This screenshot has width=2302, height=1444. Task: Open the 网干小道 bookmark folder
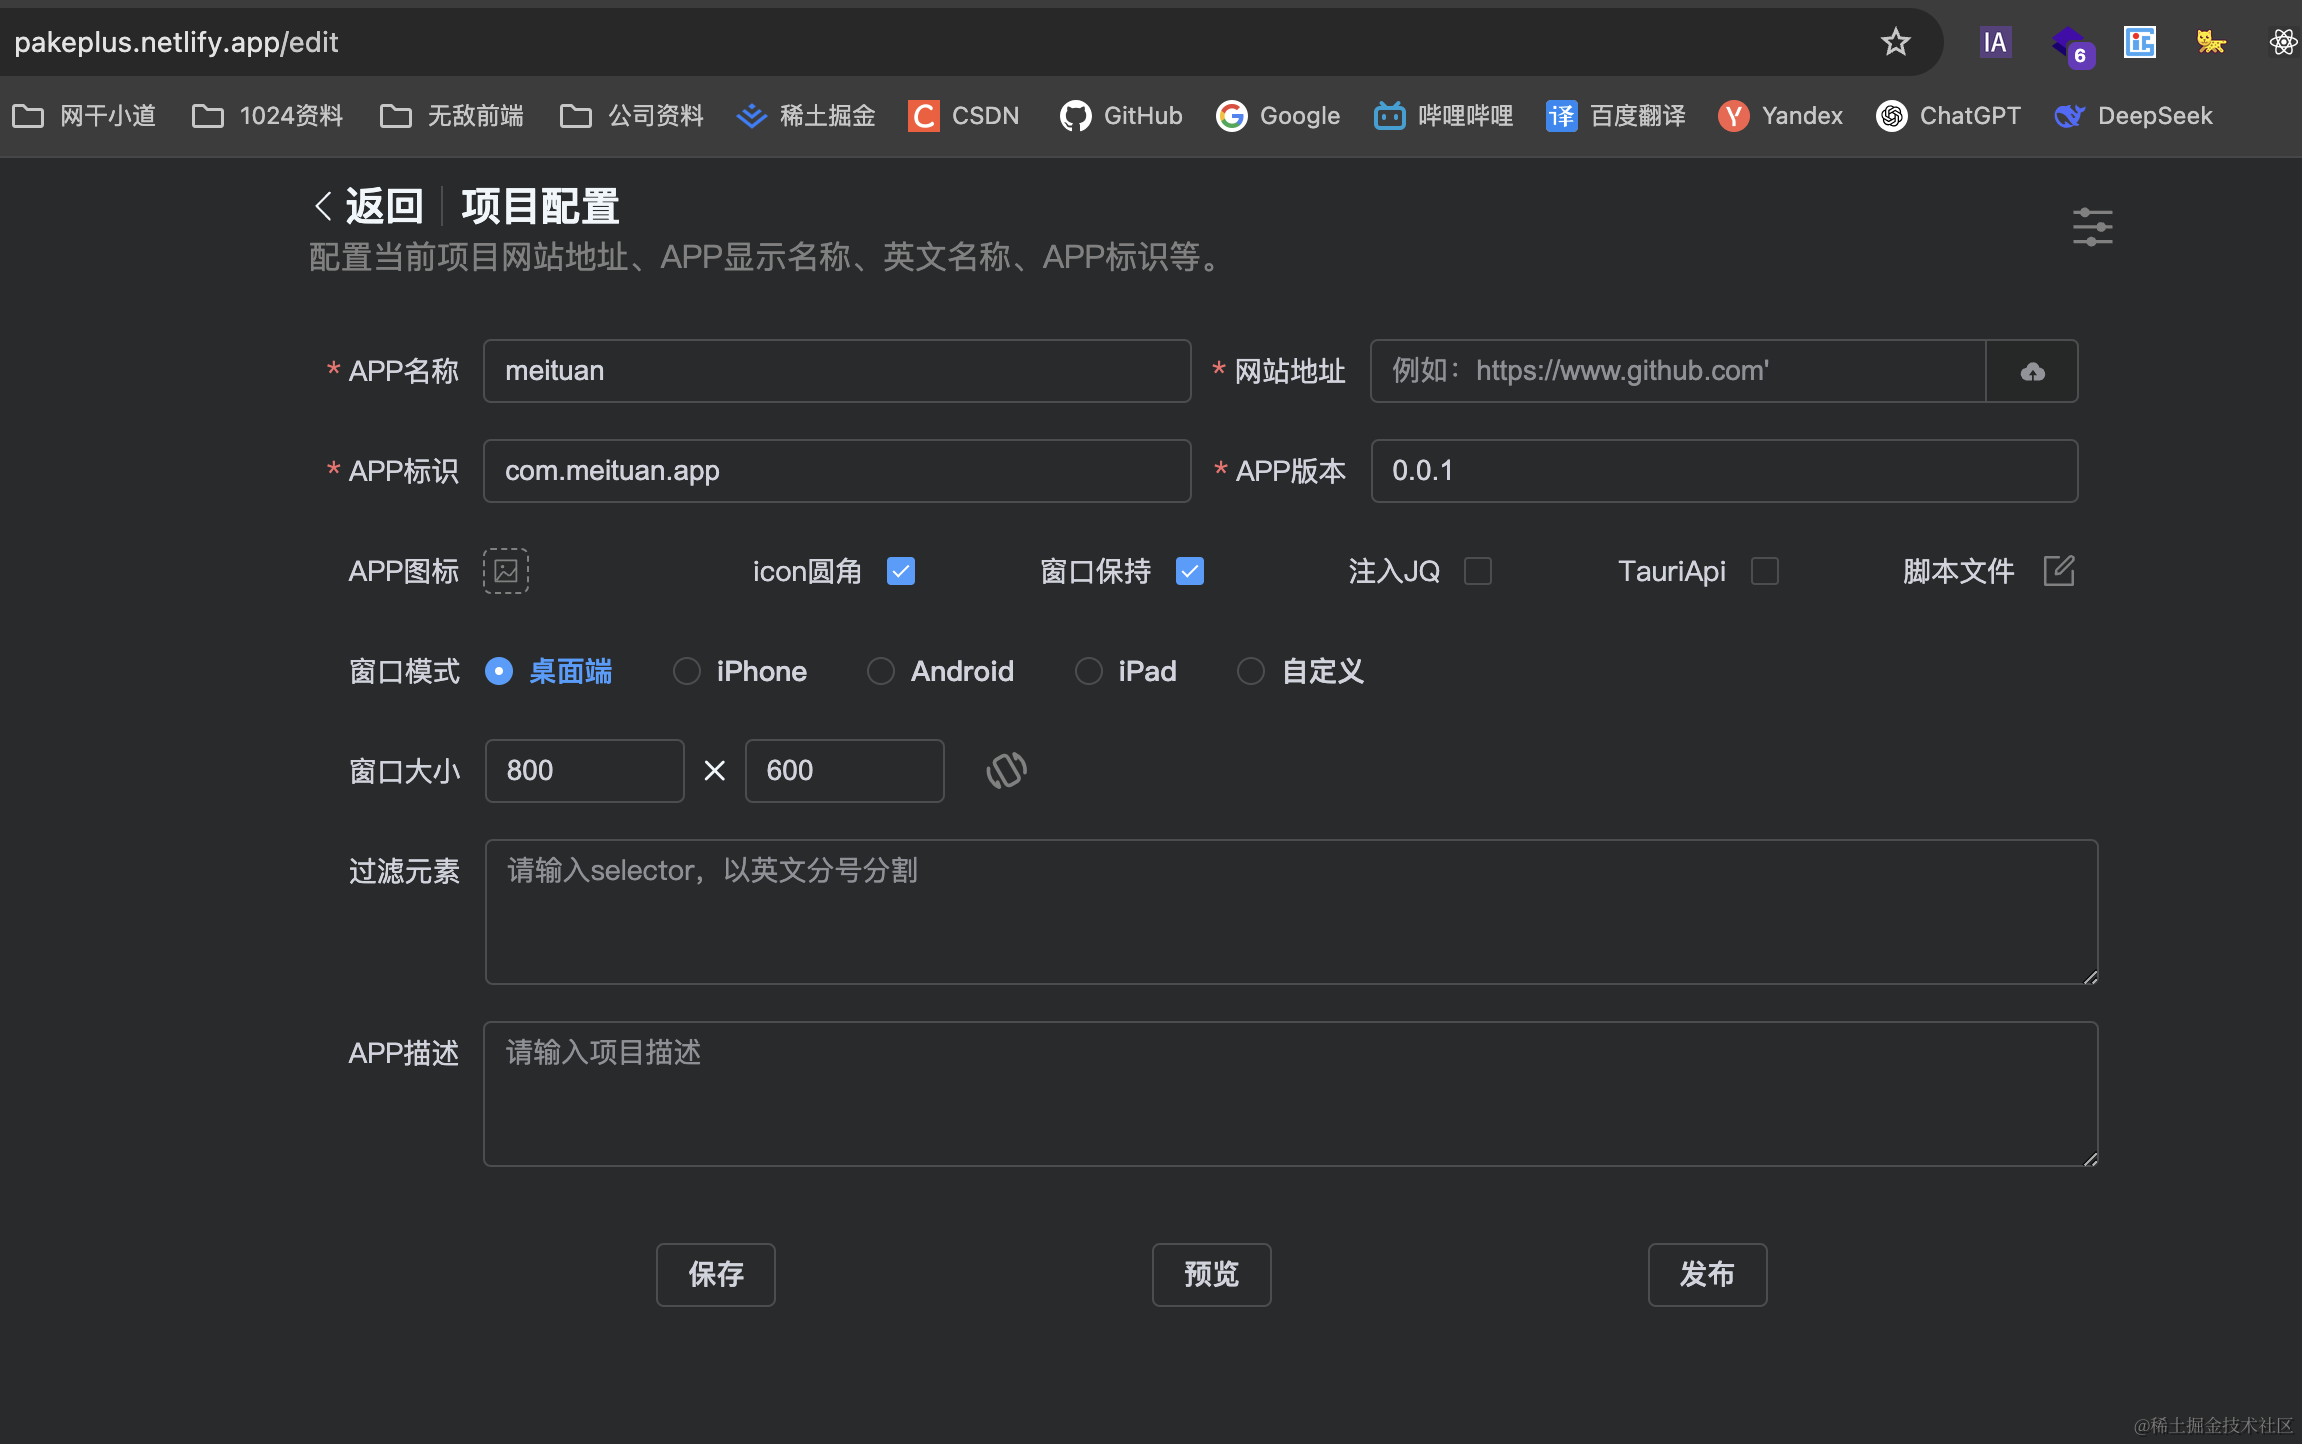[85, 116]
